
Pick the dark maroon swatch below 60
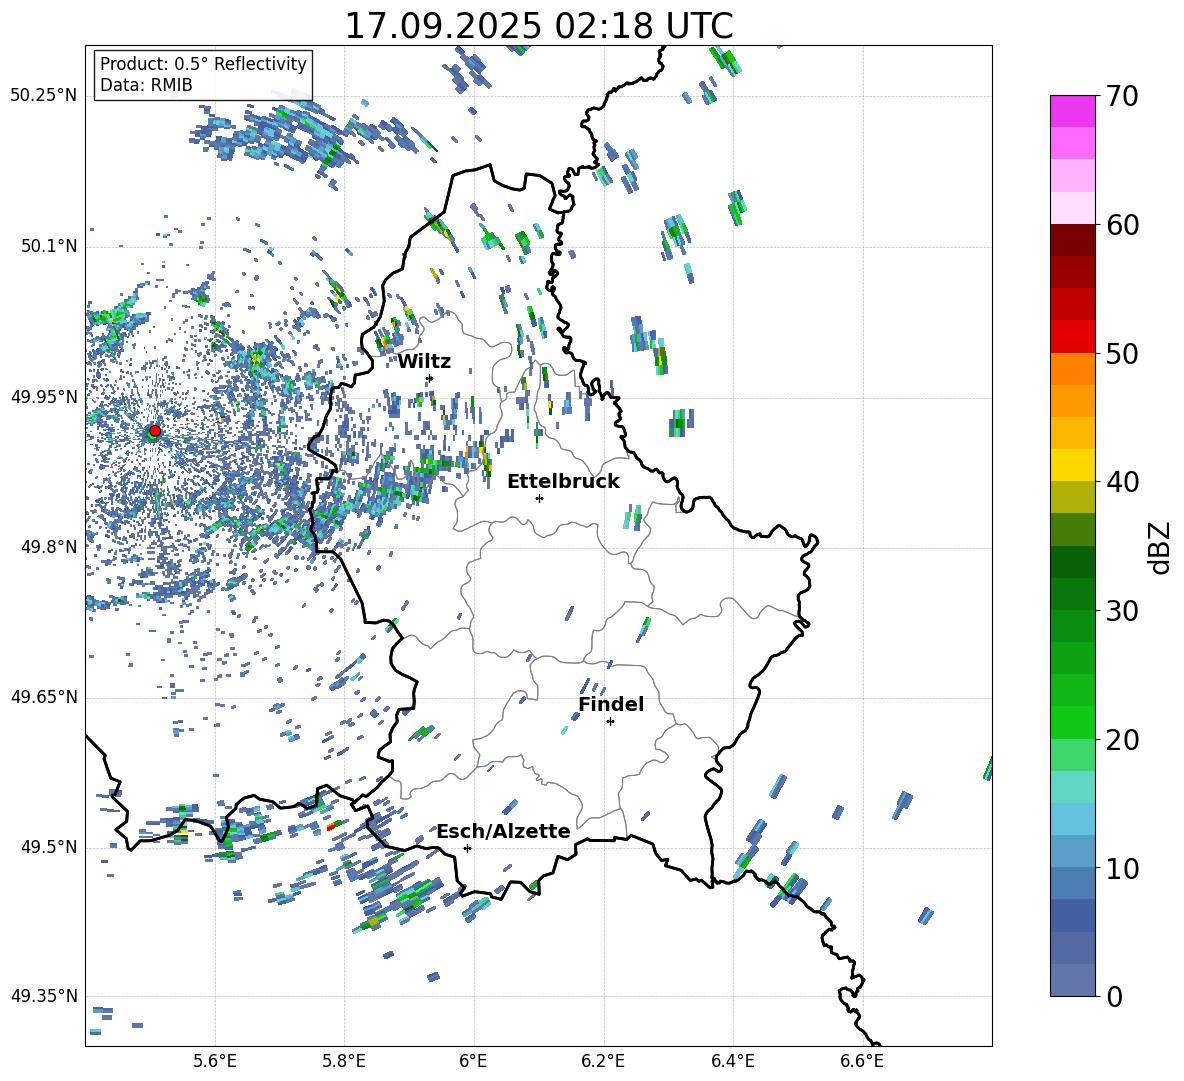click(1073, 240)
